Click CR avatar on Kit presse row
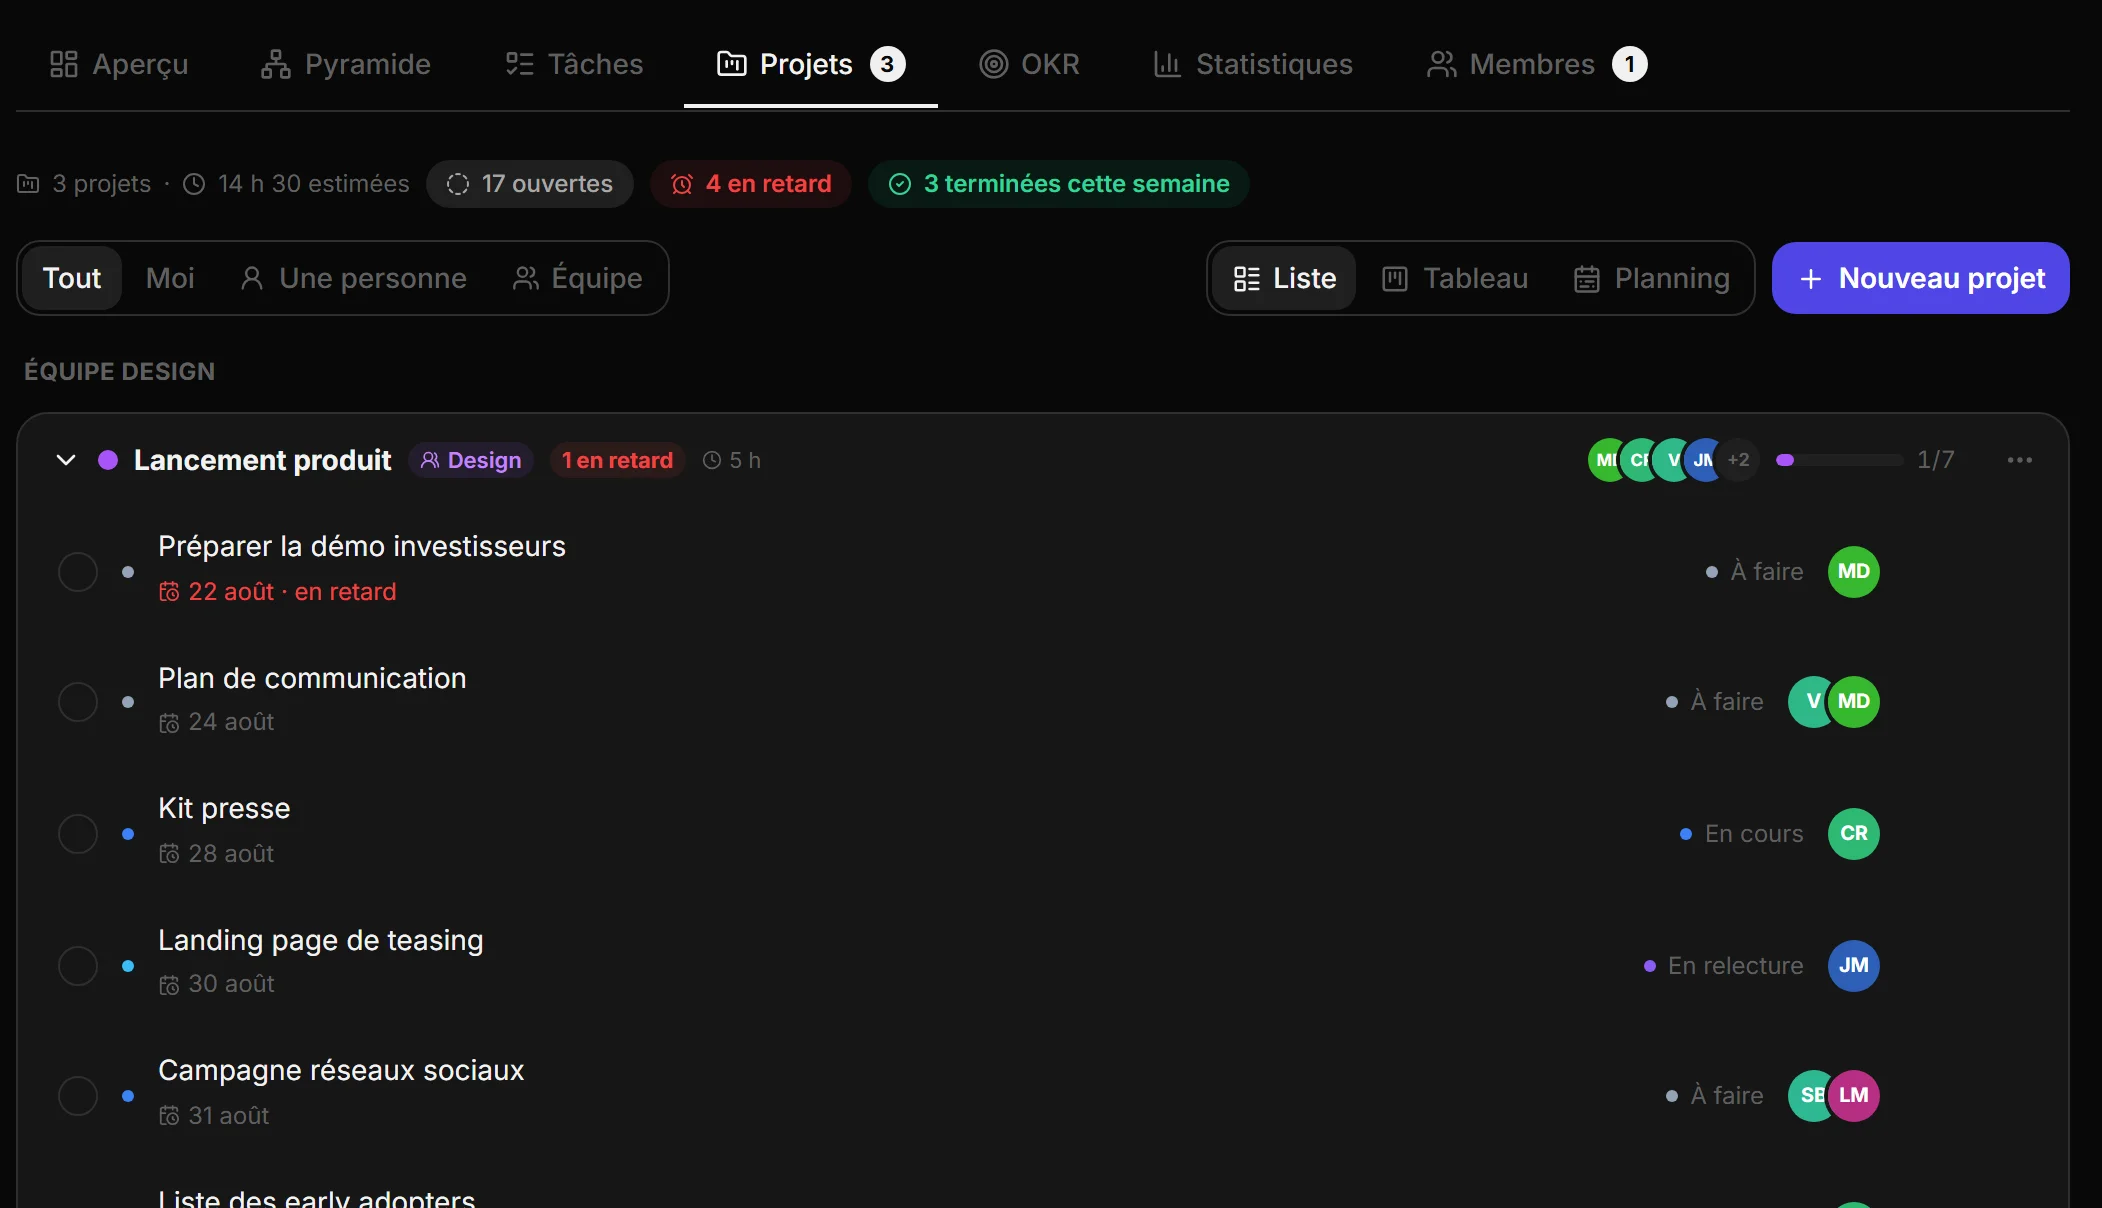Image resolution: width=2102 pixels, height=1208 pixels. pos(1854,834)
